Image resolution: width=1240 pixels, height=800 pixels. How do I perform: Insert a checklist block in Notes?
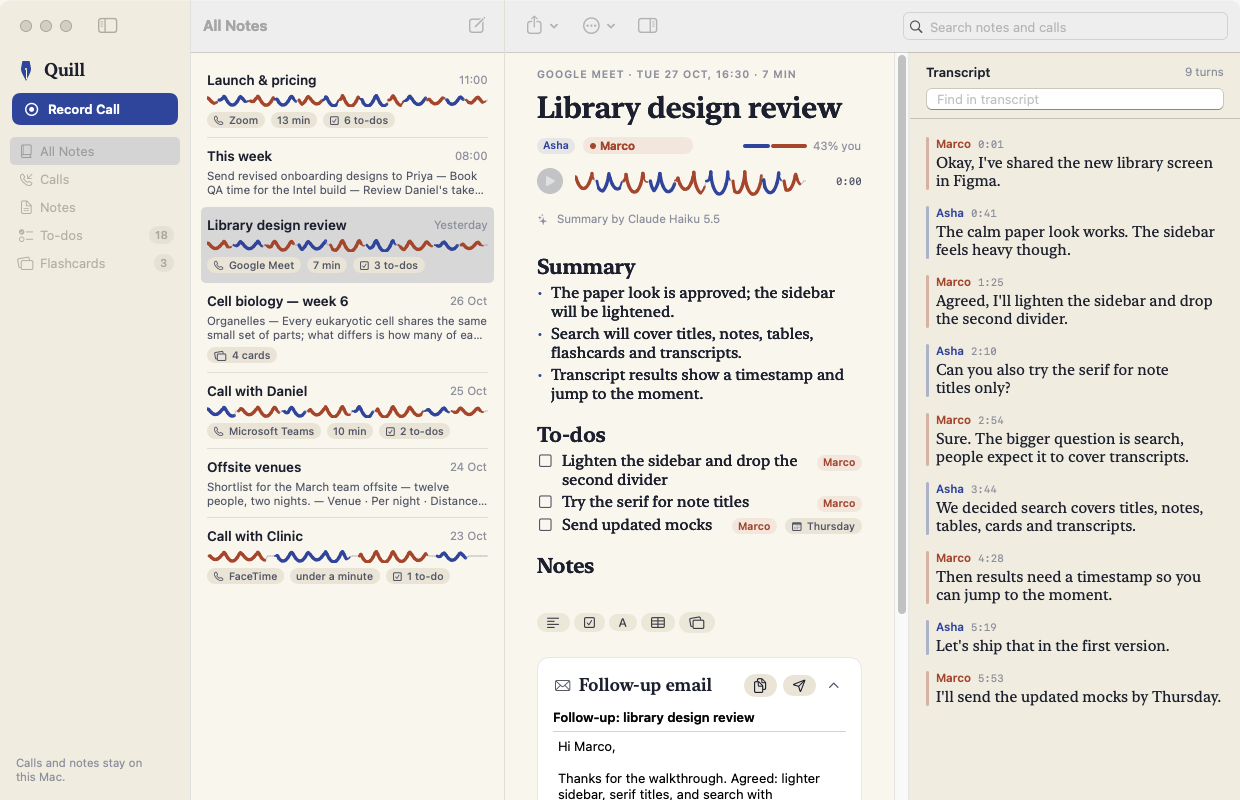pyautogui.click(x=589, y=623)
